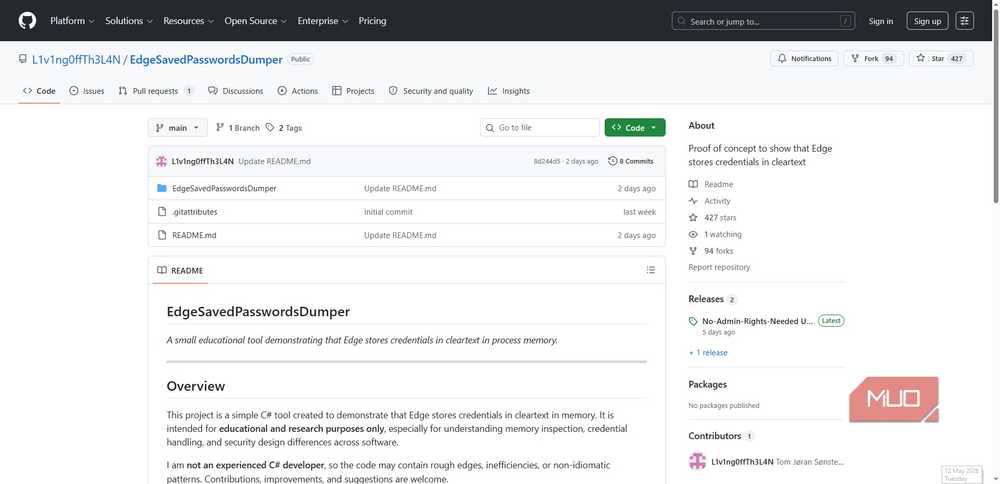
Task: Focus the Search or jump to field
Action: (x=763, y=21)
